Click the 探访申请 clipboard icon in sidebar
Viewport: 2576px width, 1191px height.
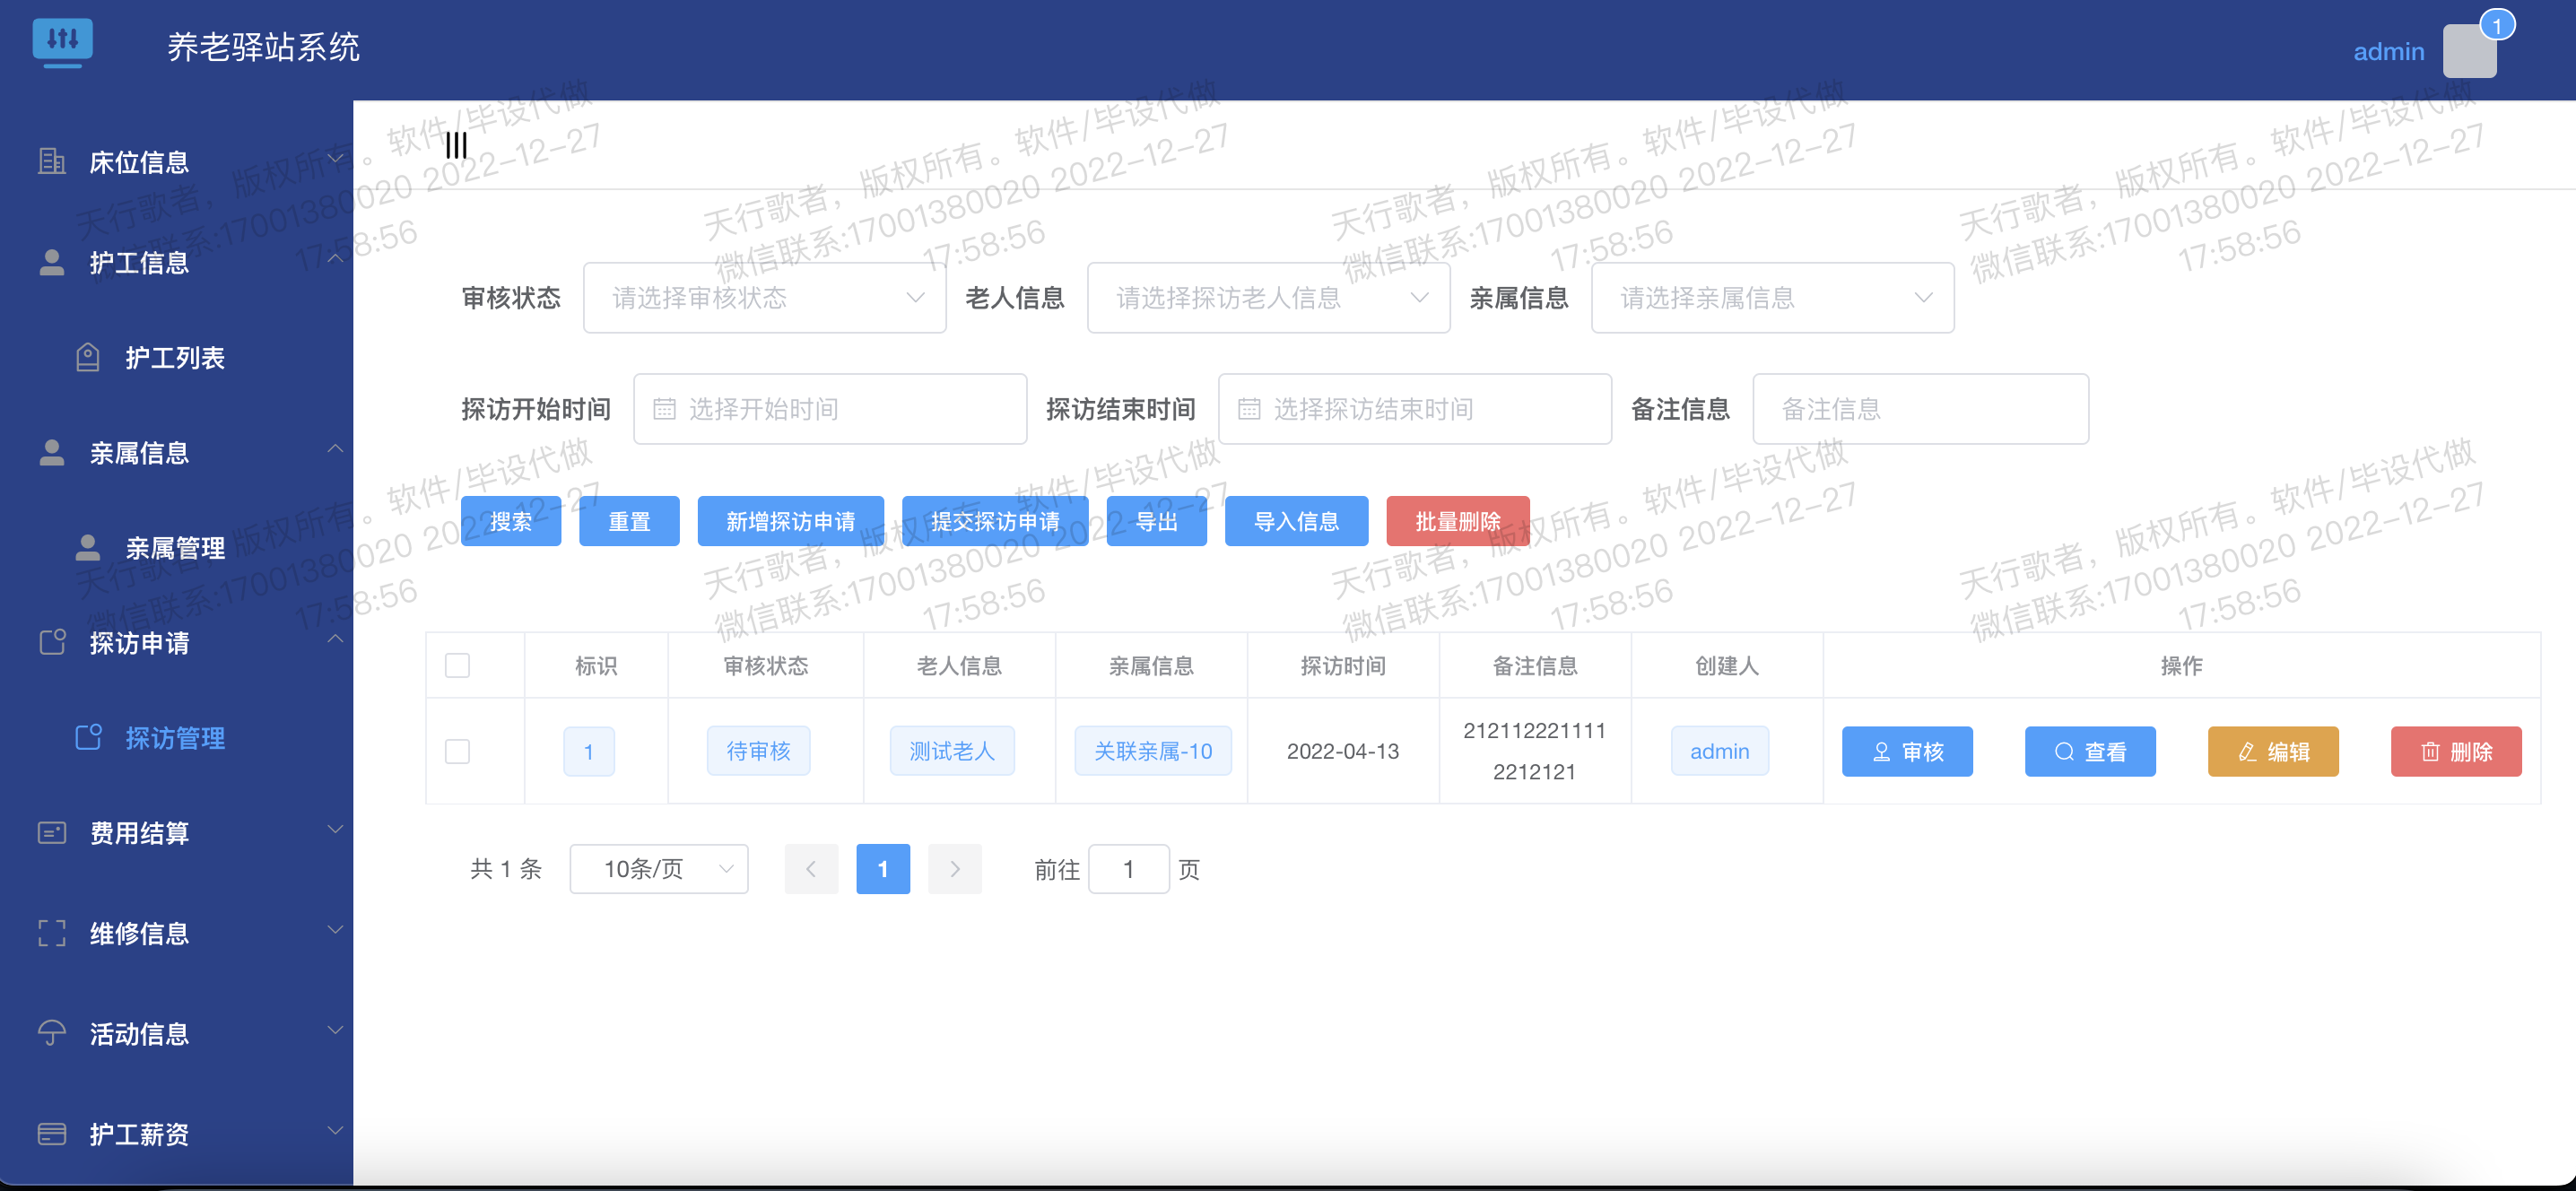(51, 642)
